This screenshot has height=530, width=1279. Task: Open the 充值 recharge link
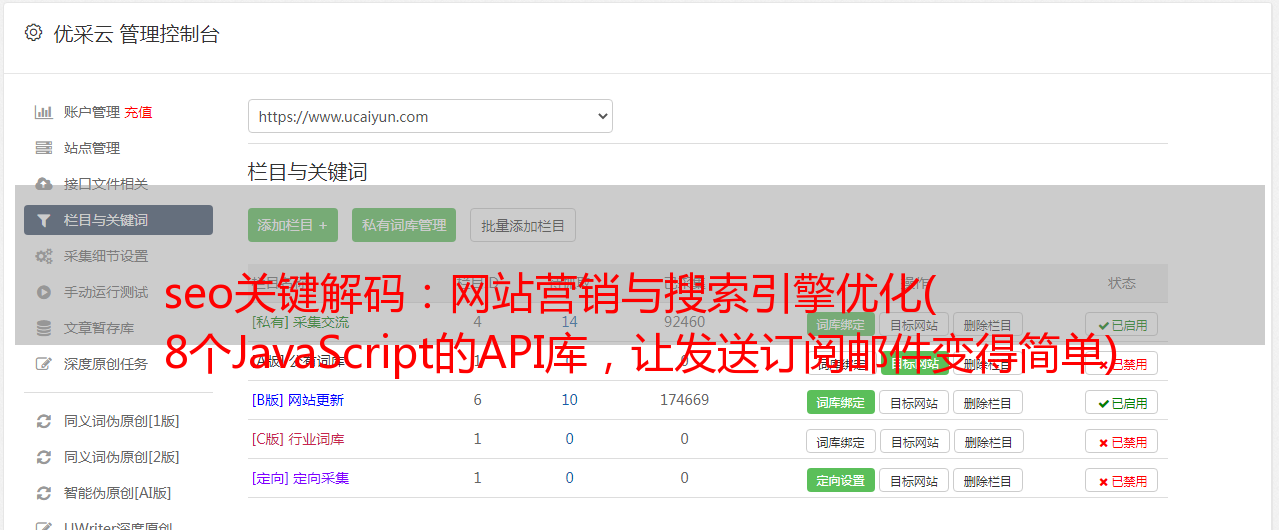[138, 112]
